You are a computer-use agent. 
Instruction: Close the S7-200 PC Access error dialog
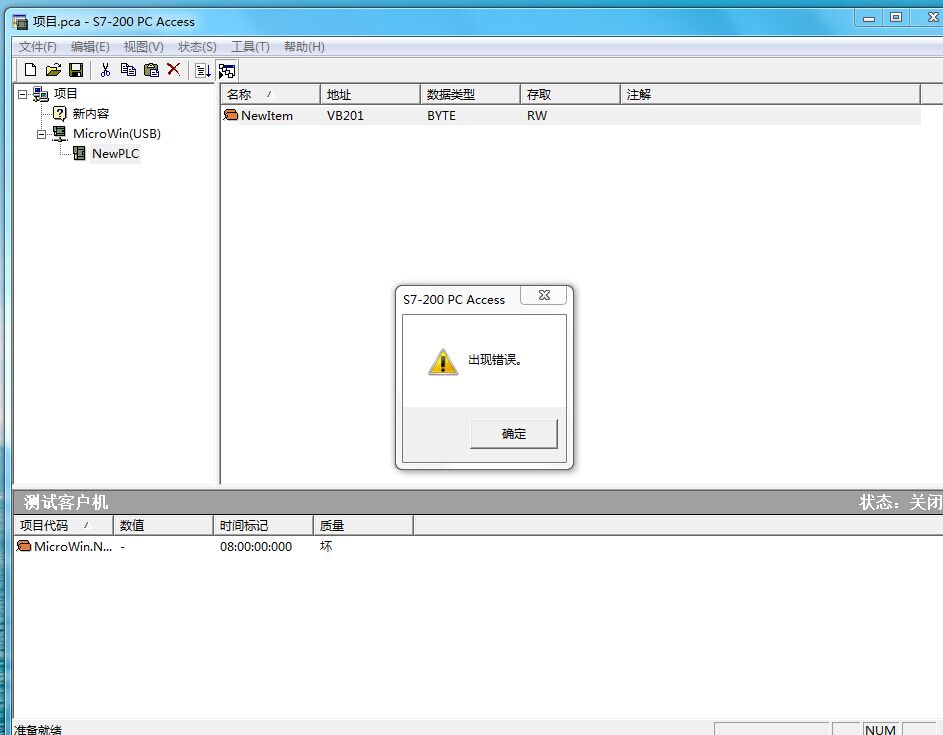click(544, 295)
